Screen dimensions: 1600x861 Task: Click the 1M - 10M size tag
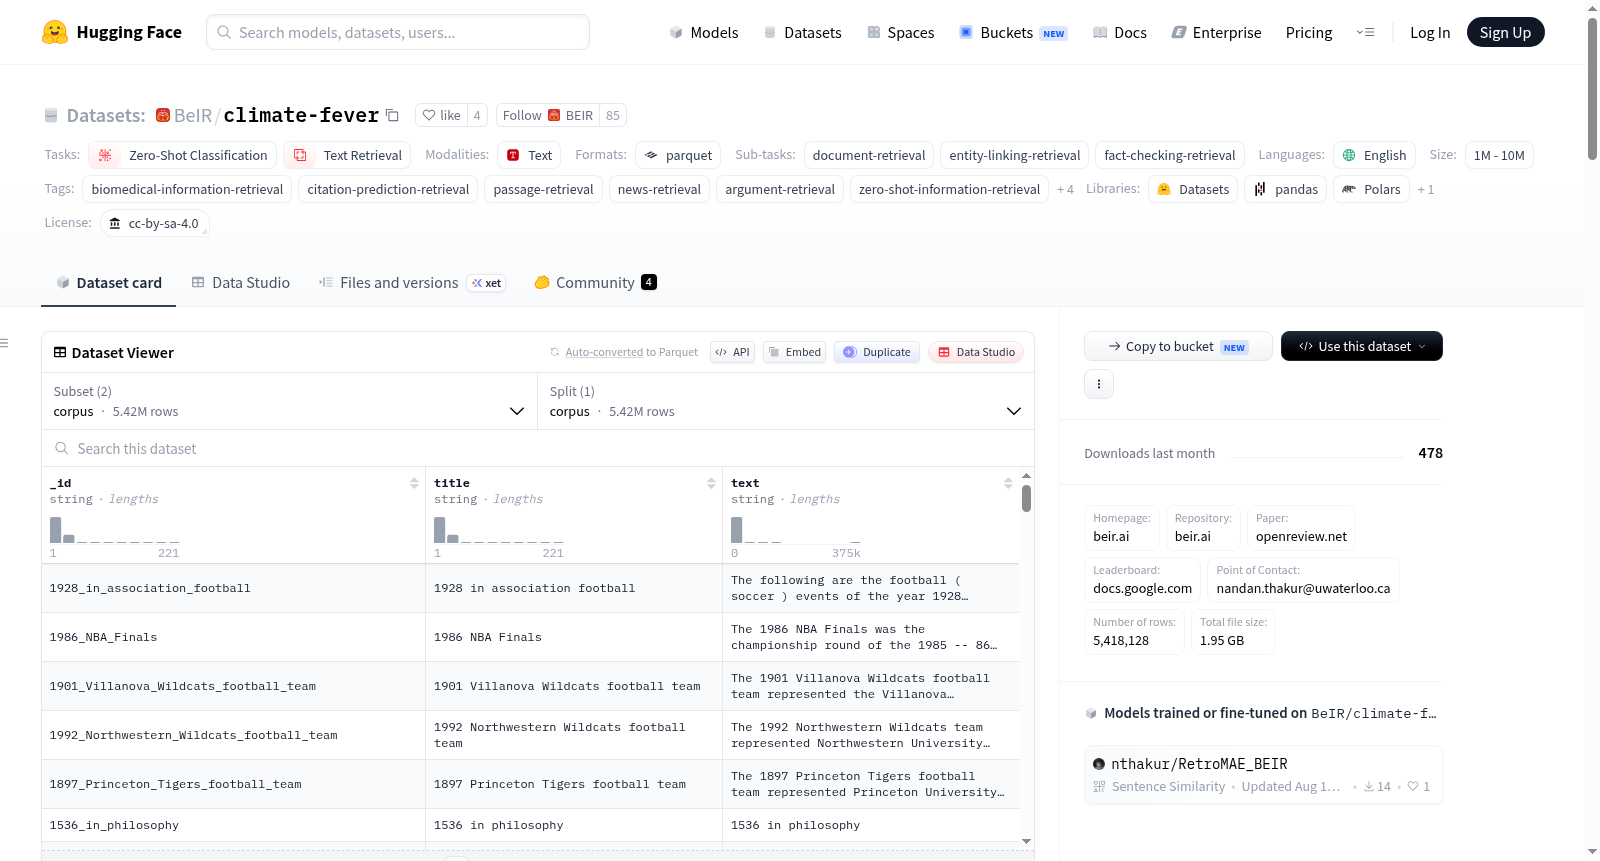point(1499,155)
